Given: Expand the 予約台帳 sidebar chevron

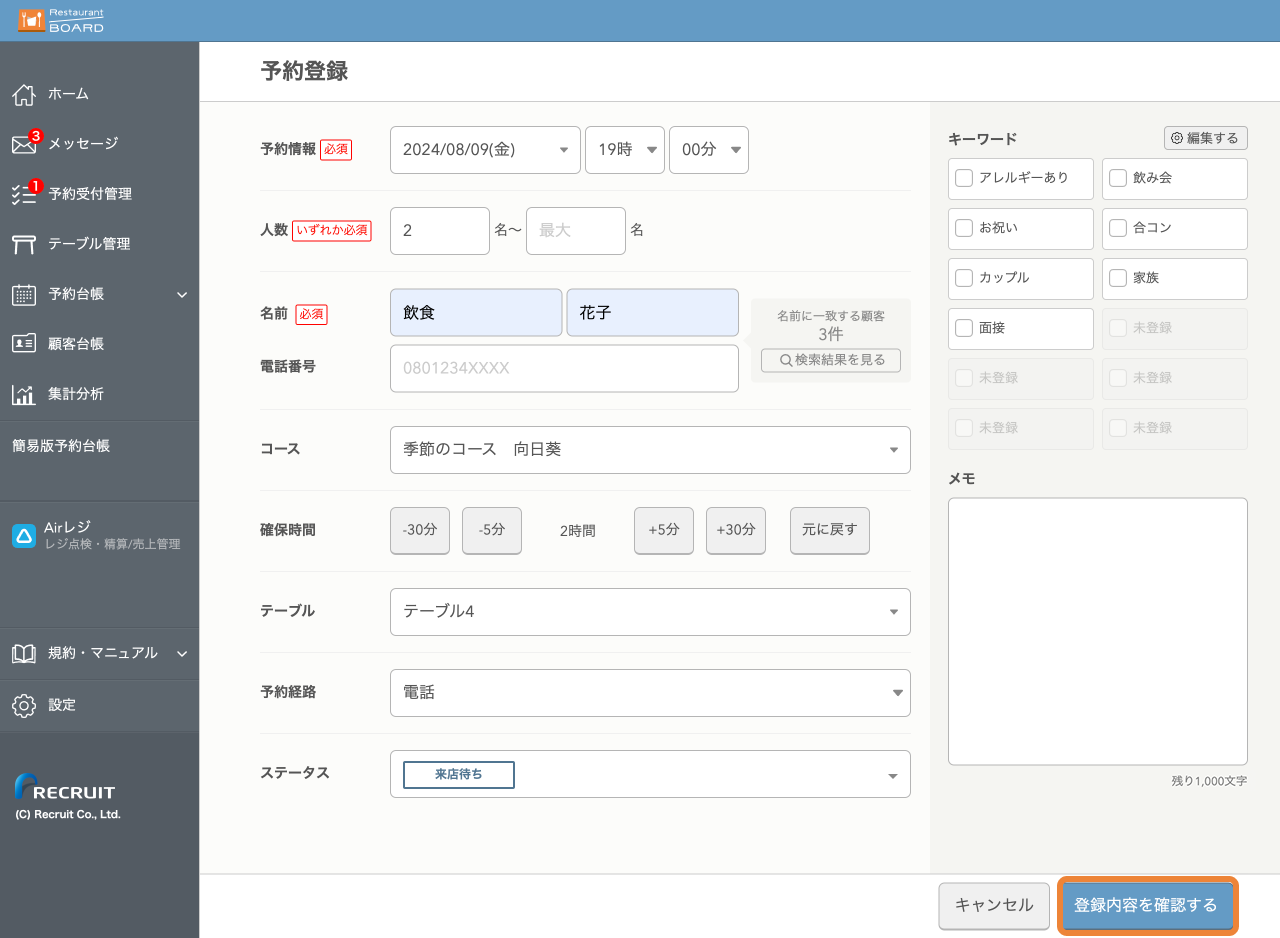Looking at the screenshot, I should pyautogui.click(x=181, y=294).
